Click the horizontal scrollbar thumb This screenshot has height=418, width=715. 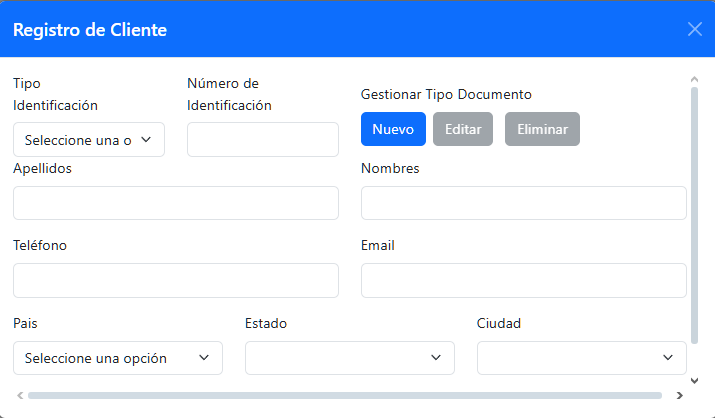point(345,395)
